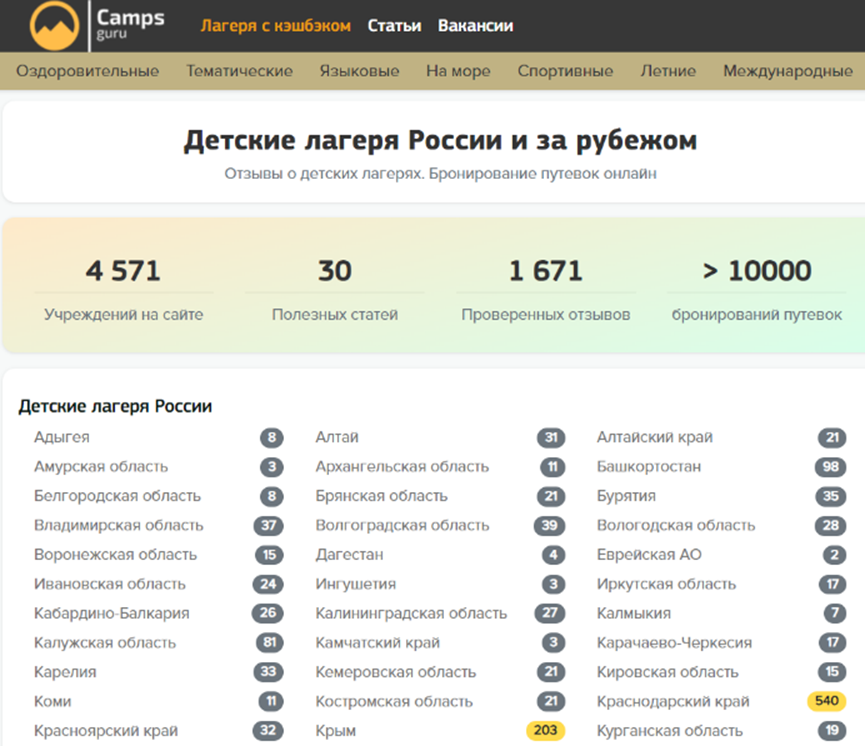Click the yellow 540 badge beside Краснодарский край
Viewport: 865px width, 746px height.
(x=826, y=701)
